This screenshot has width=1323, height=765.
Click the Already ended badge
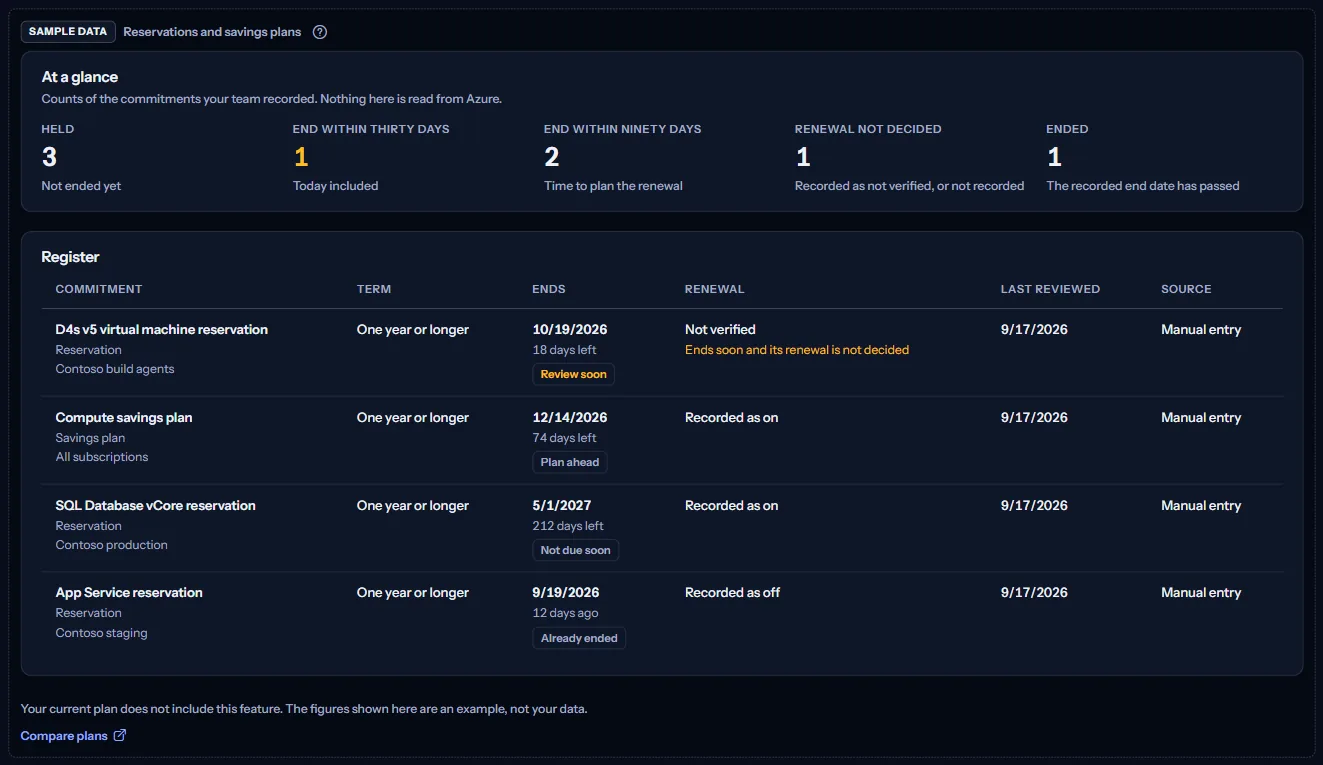click(x=579, y=638)
